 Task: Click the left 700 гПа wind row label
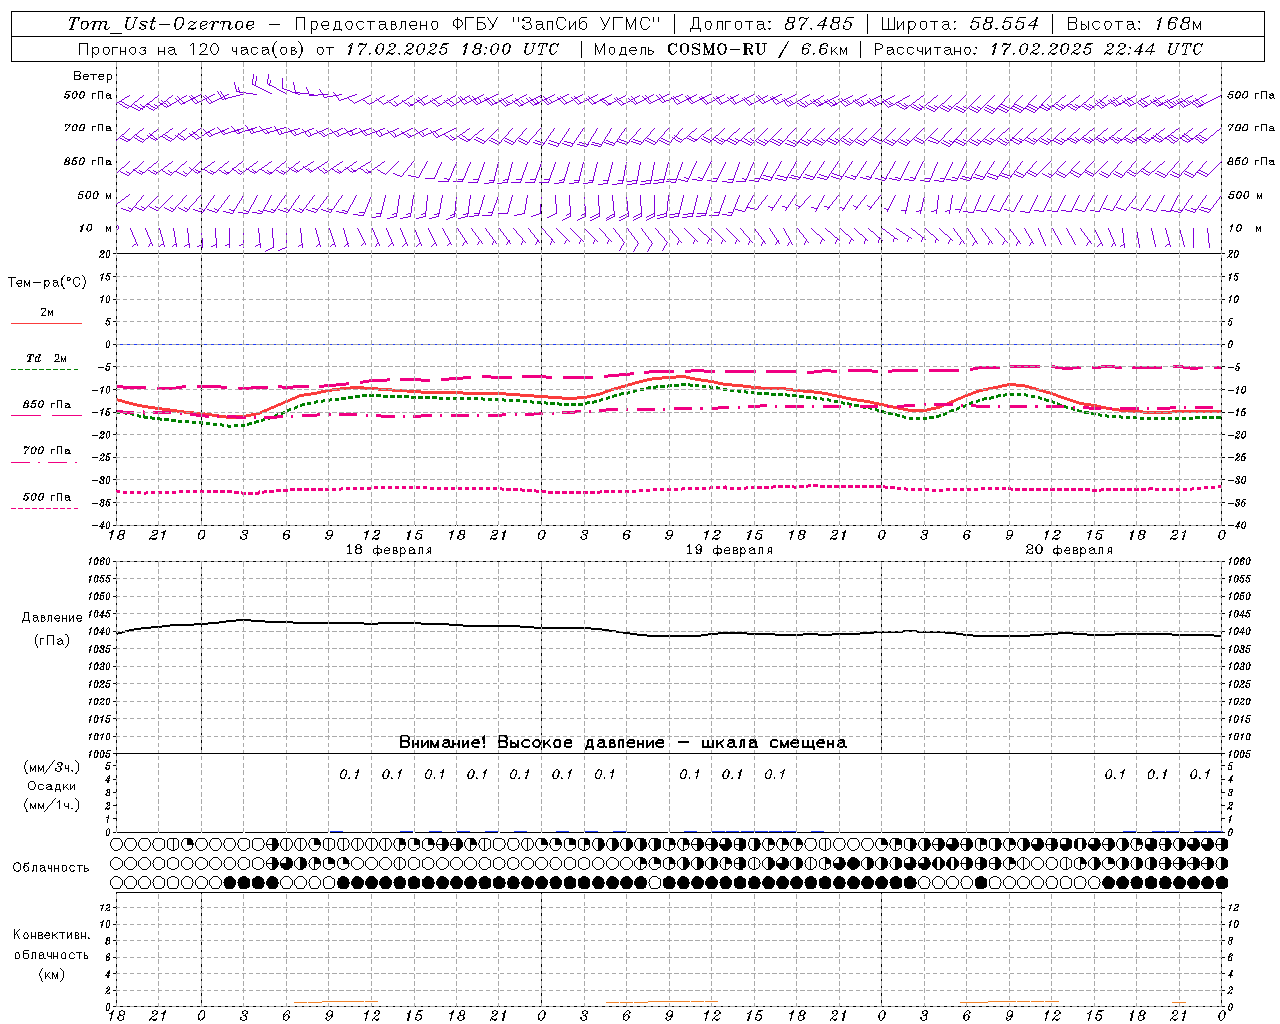click(x=88, y=128)
